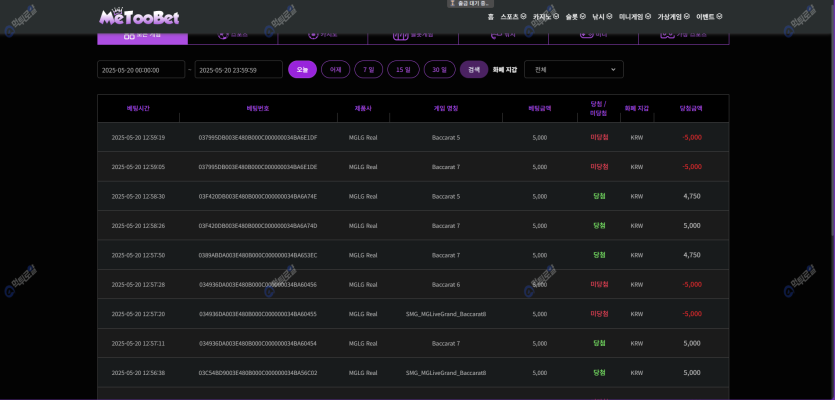Click the end date field 2025-05-20 23:59:59
The height and width of the screenshot is (400, 835).
coord(238,70)
